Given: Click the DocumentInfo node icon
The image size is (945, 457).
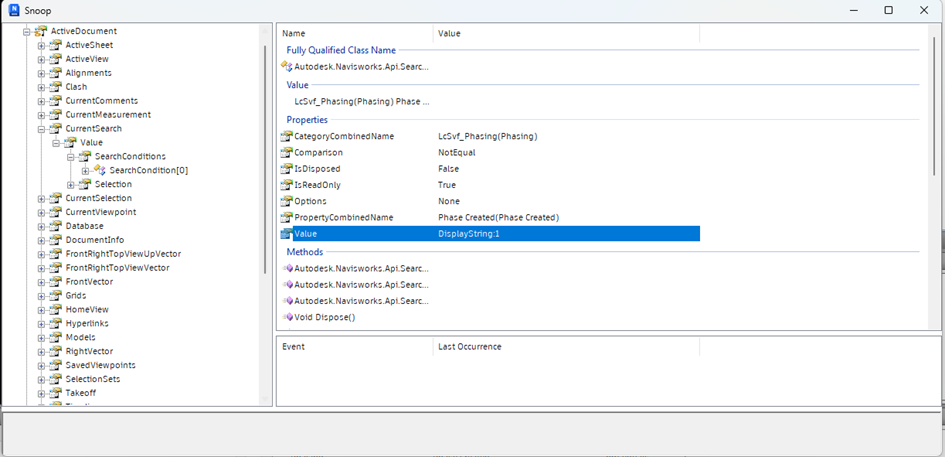Looking at the screenshot, I should pyautogui.click(x=56, y=240).
